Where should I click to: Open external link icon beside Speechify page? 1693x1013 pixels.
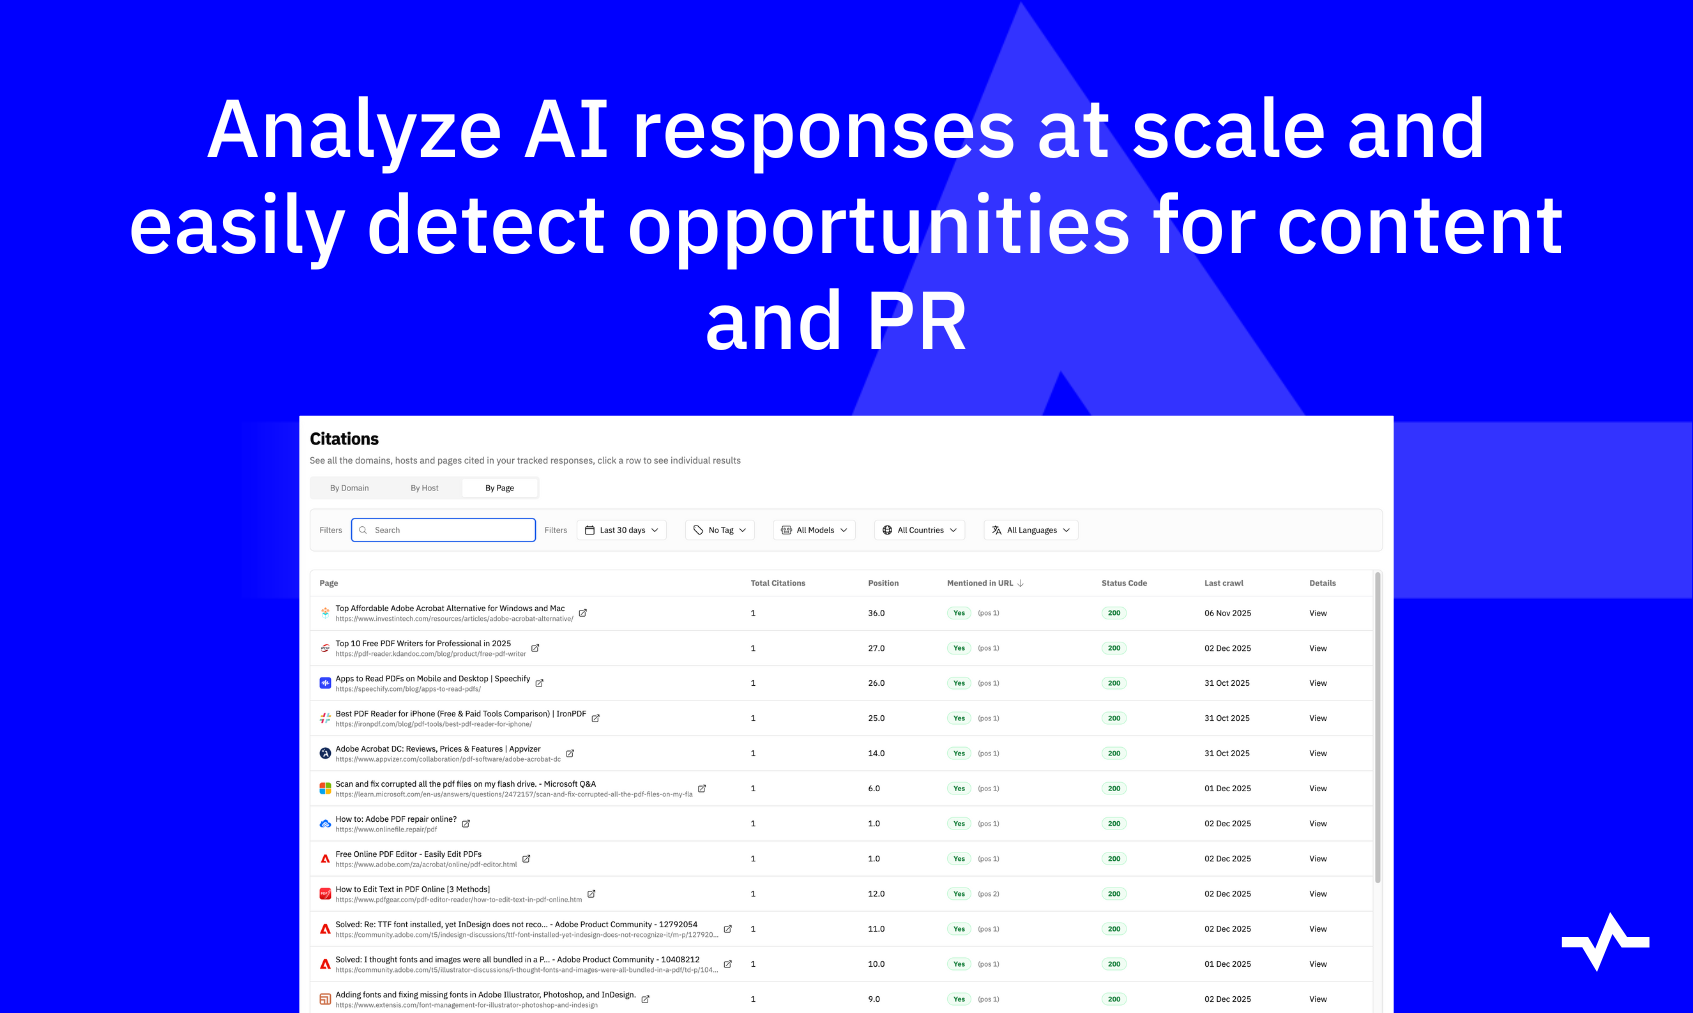pyautogui.click(x=539, y=683)
